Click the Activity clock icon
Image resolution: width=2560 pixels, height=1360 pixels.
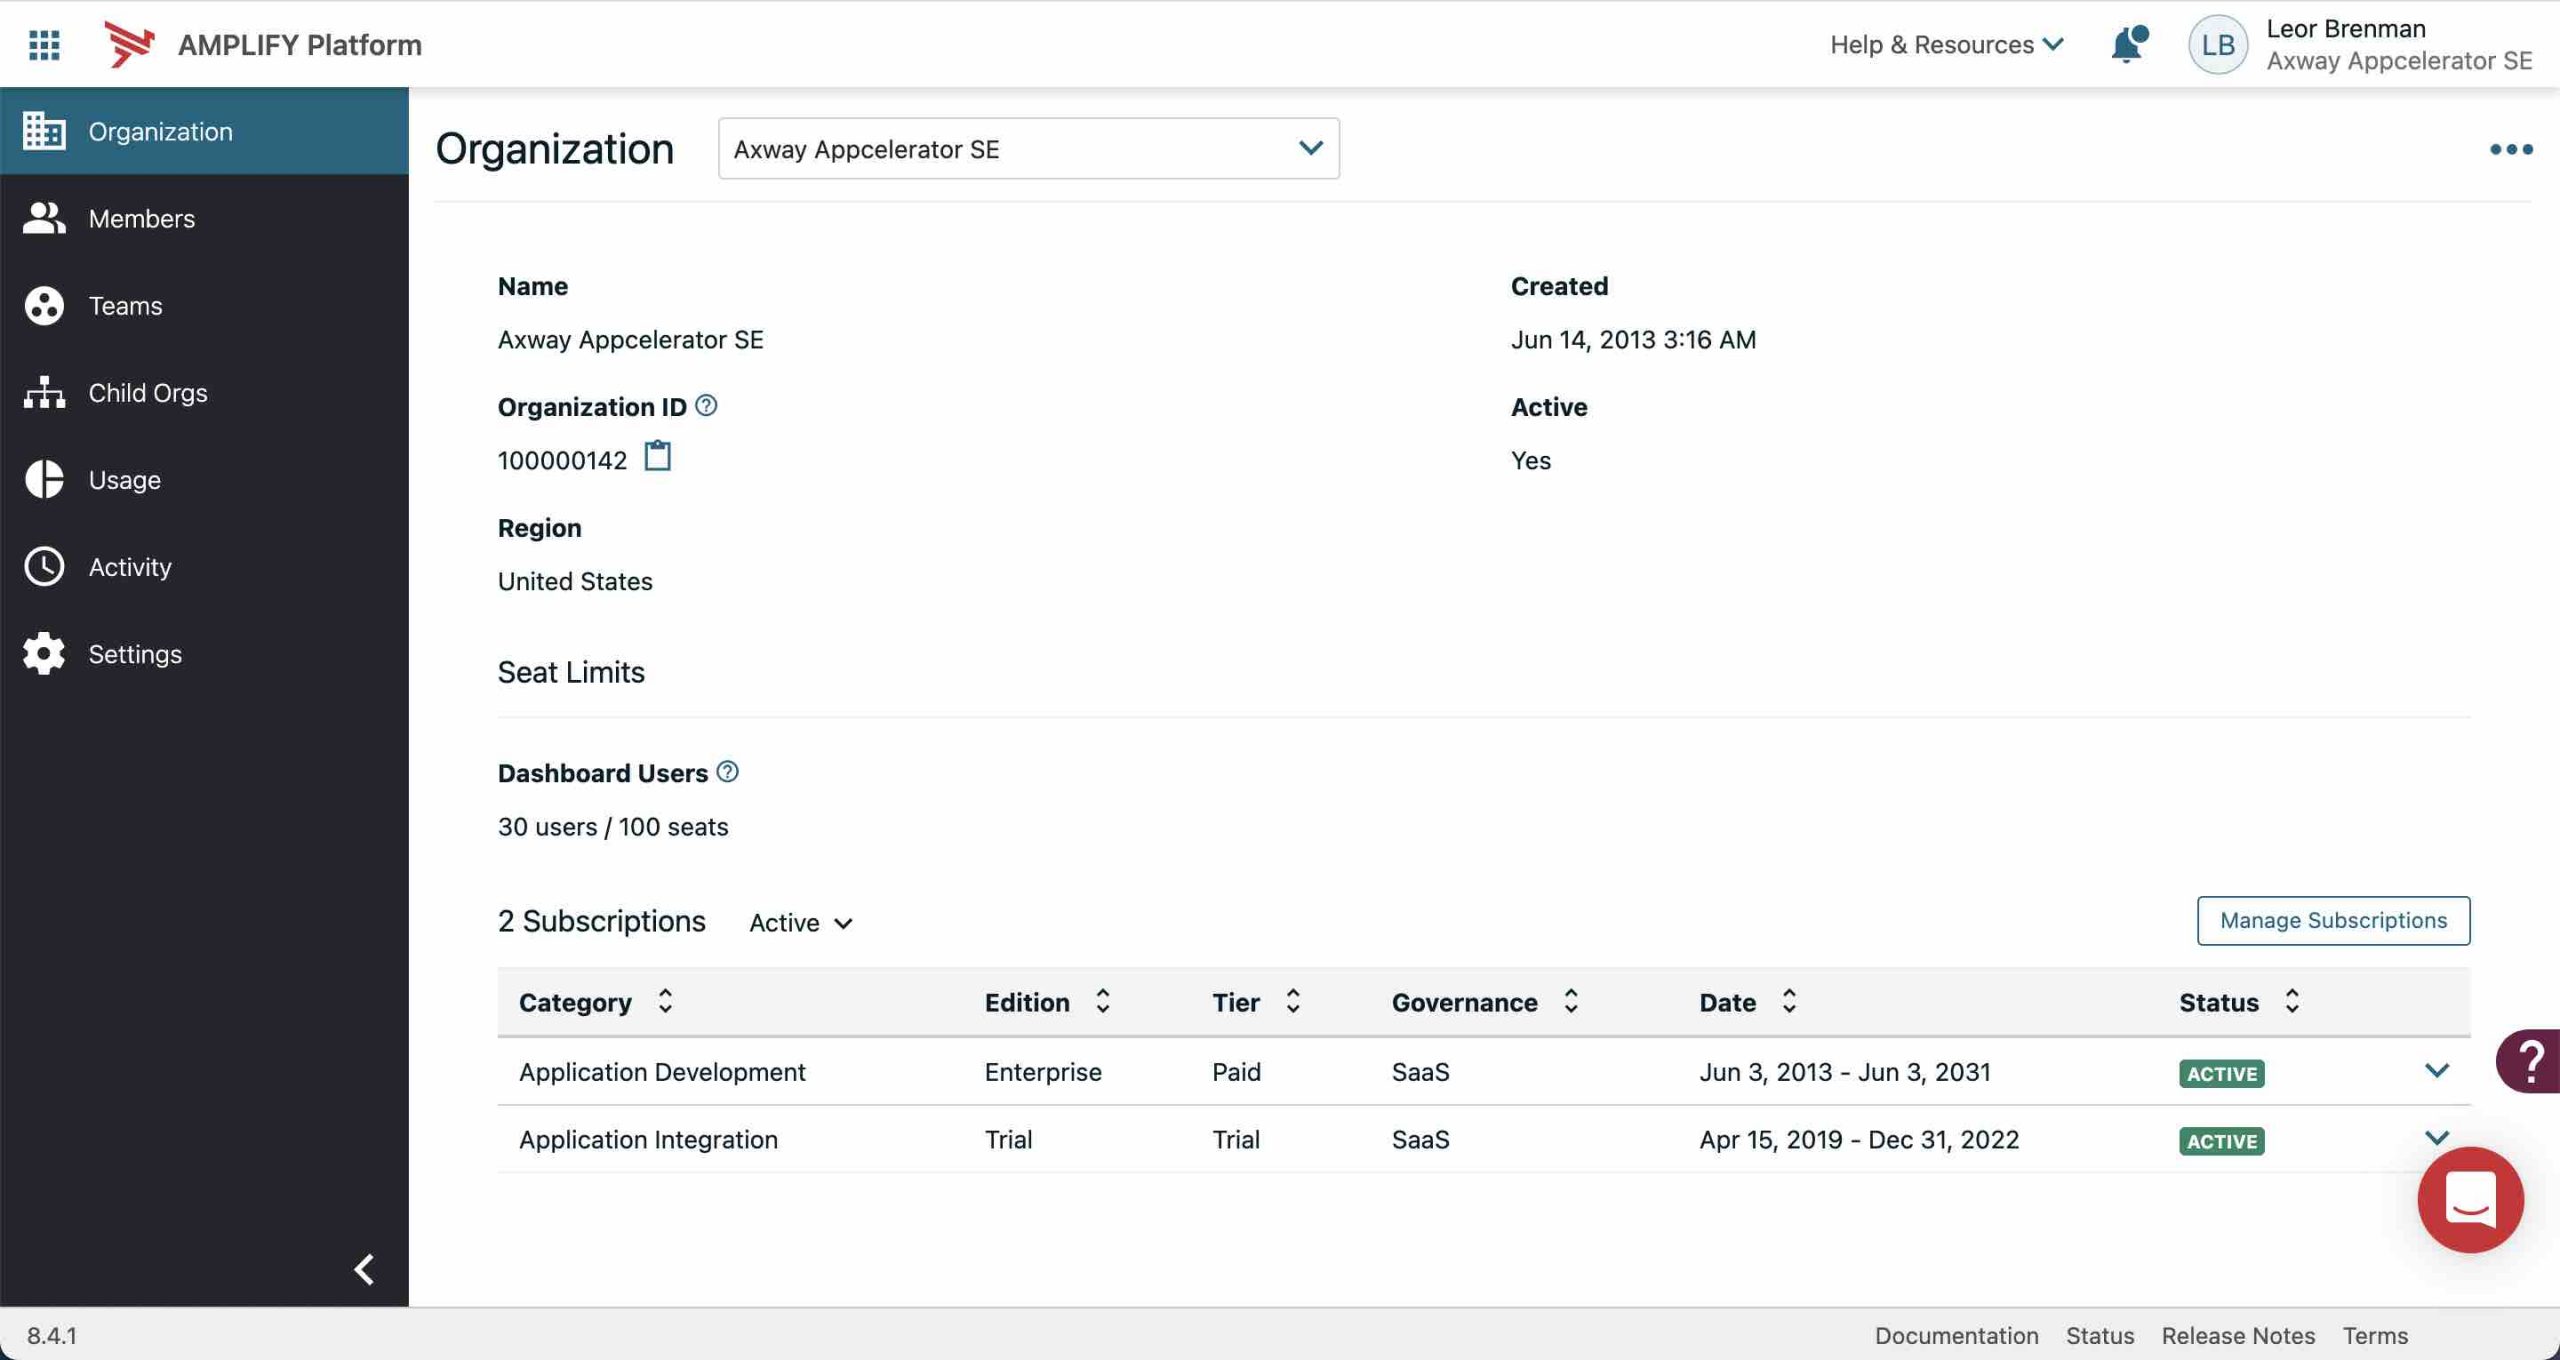pyautogui.click(x=44, y=566)
